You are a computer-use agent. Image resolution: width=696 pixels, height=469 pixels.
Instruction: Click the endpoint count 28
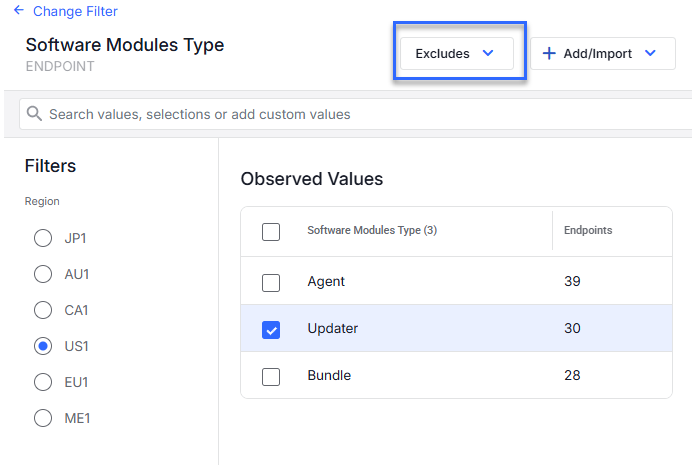[x=572, y=375]
